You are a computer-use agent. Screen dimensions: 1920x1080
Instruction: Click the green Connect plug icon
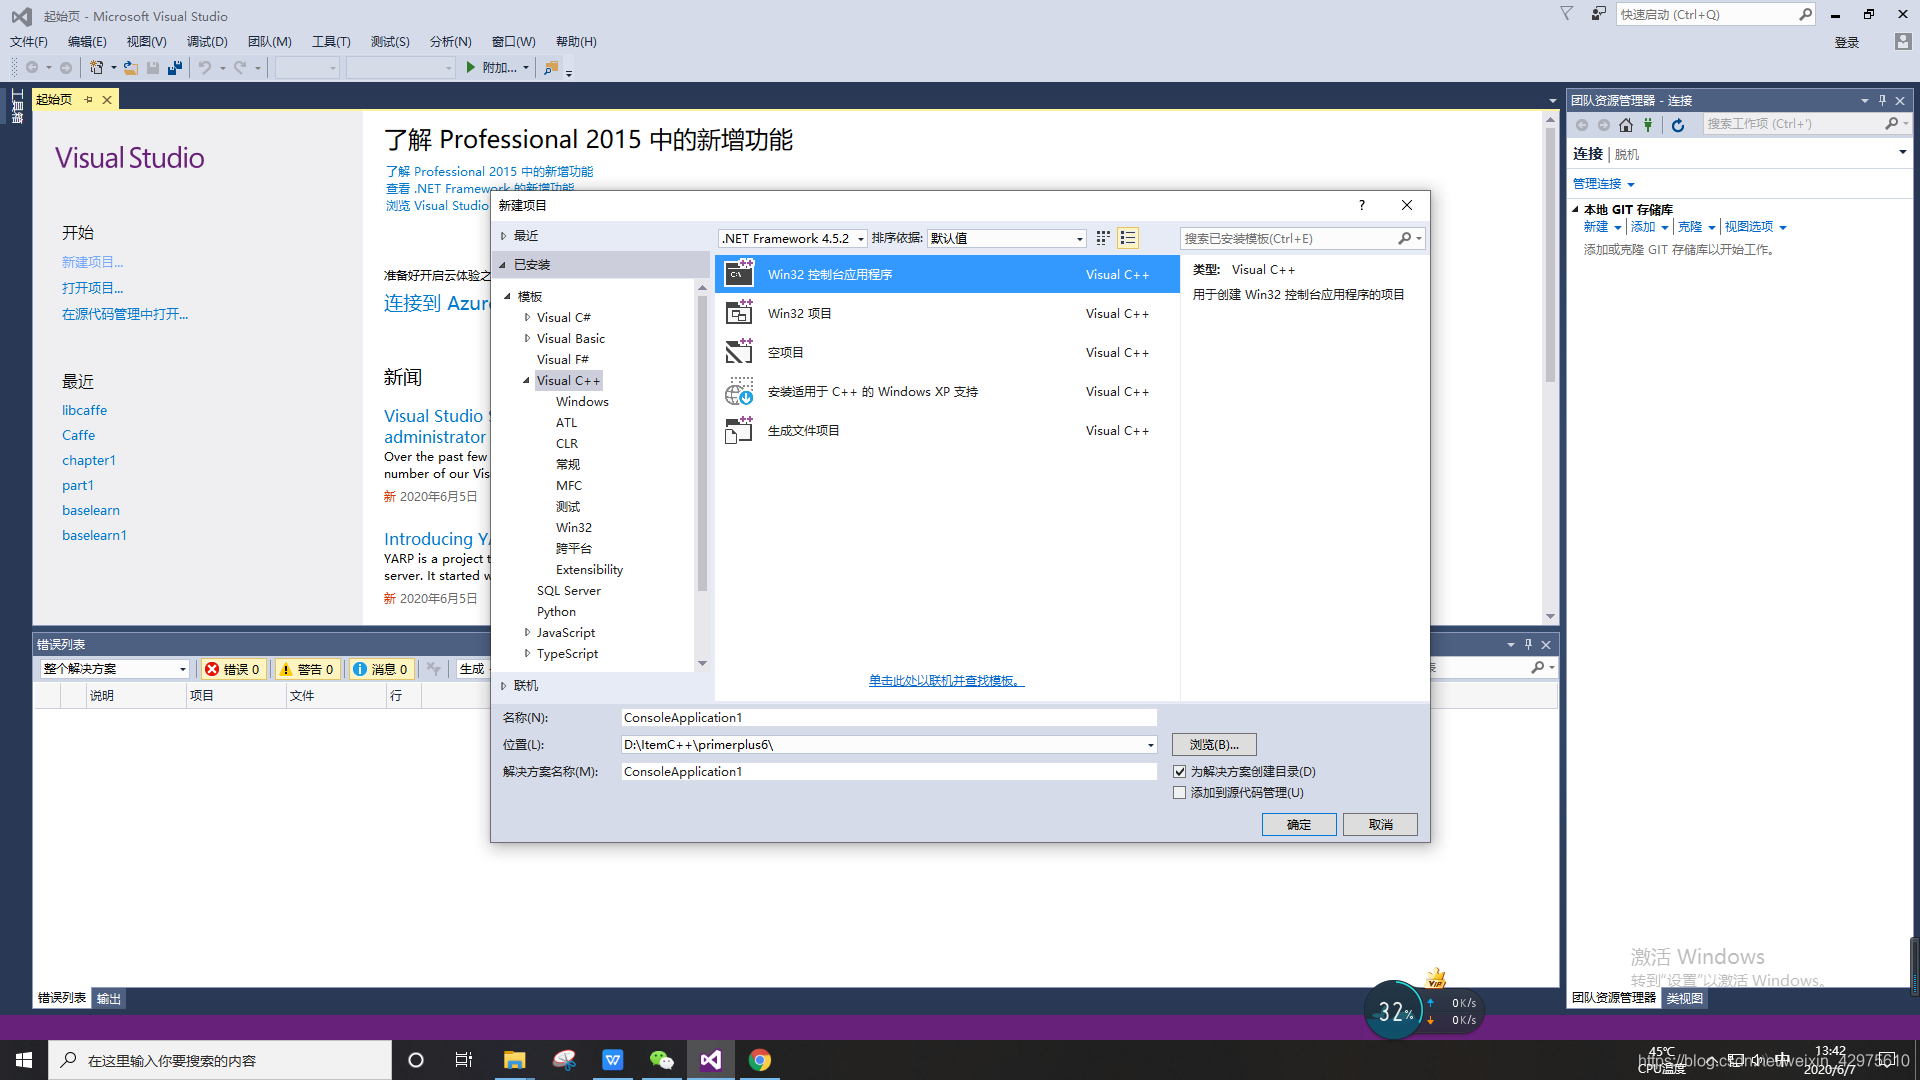point(1648,124)
